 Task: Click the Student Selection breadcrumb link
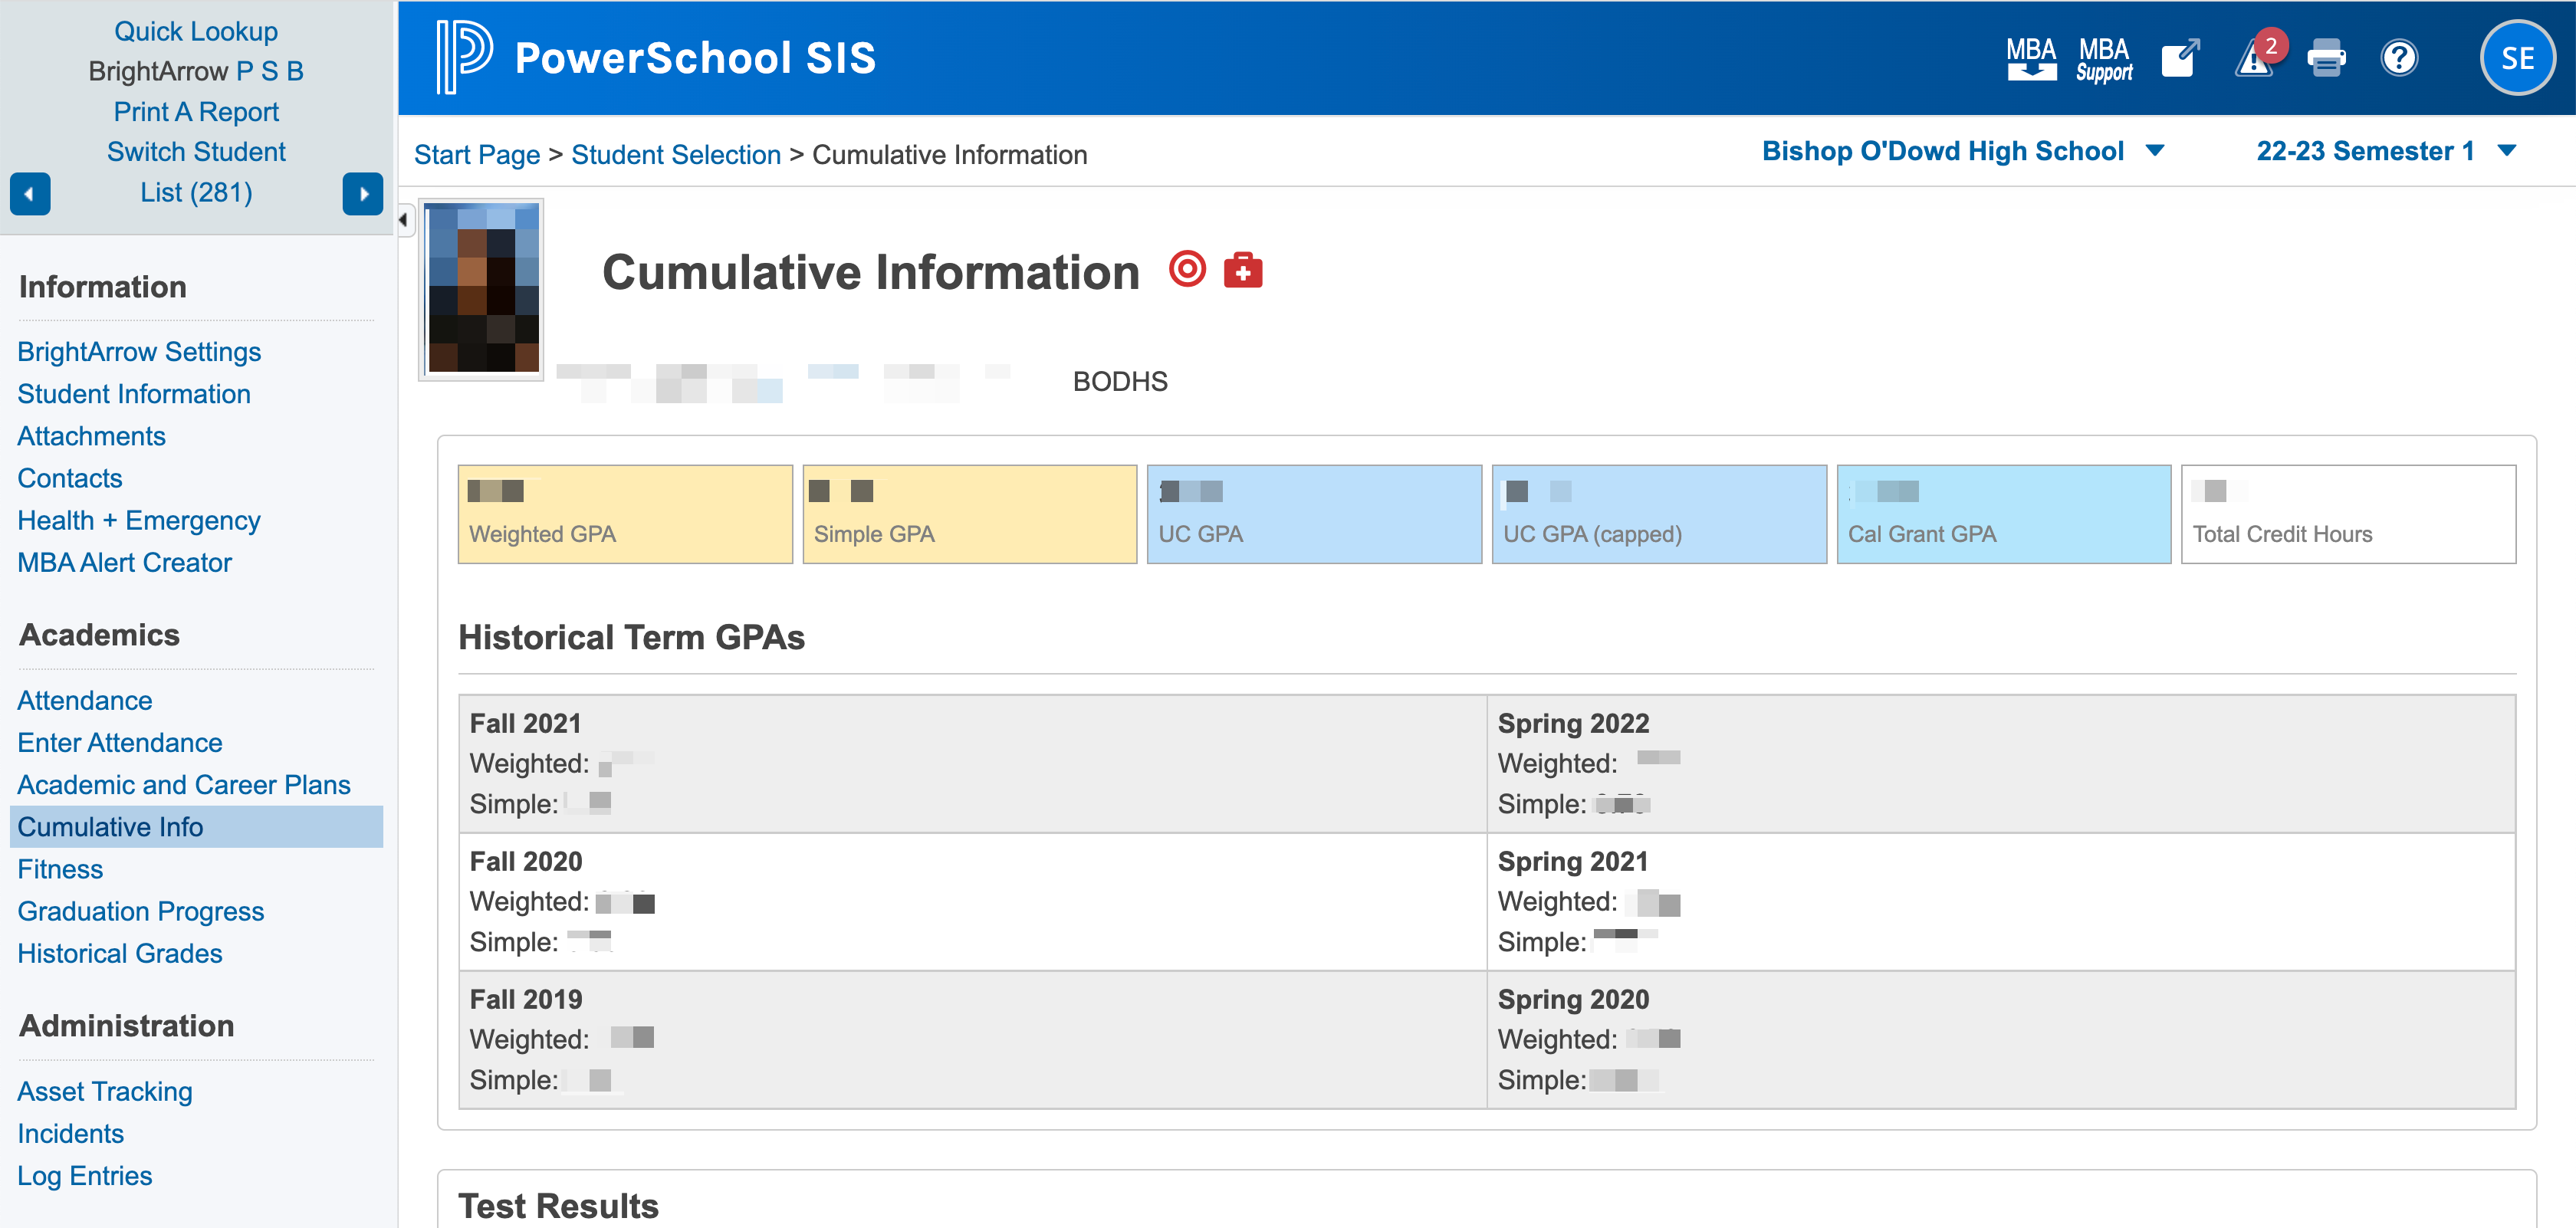point(676,155)
